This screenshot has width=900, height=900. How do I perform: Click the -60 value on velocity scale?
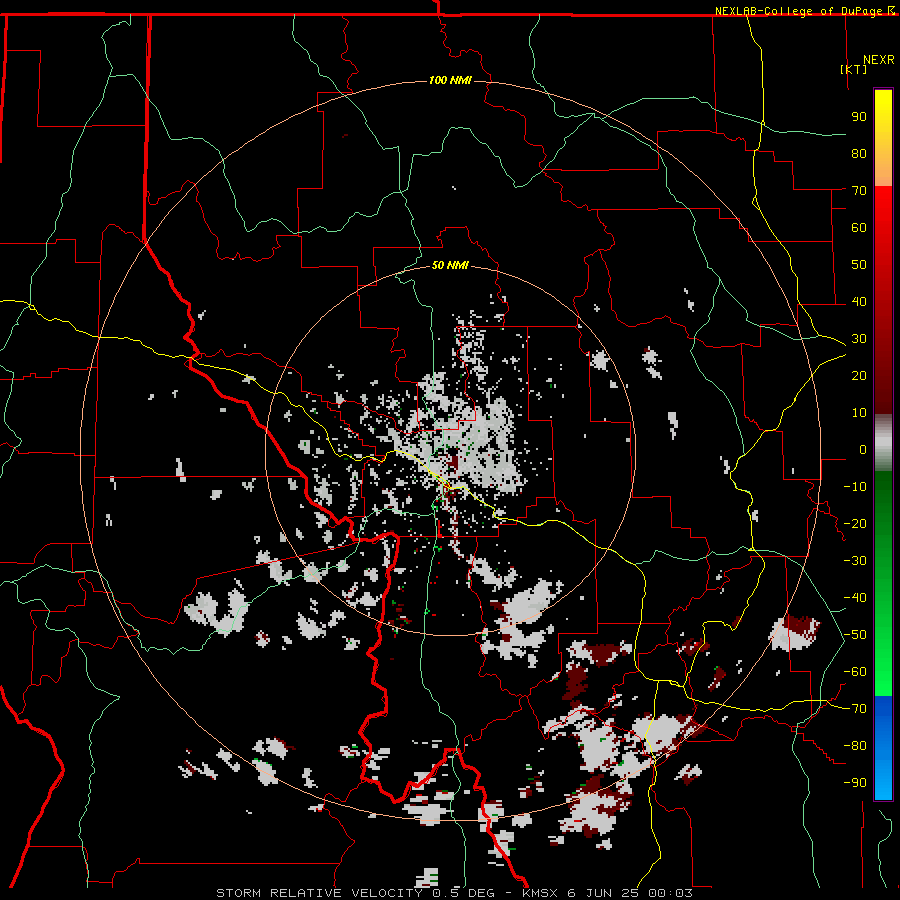(855, 672)
